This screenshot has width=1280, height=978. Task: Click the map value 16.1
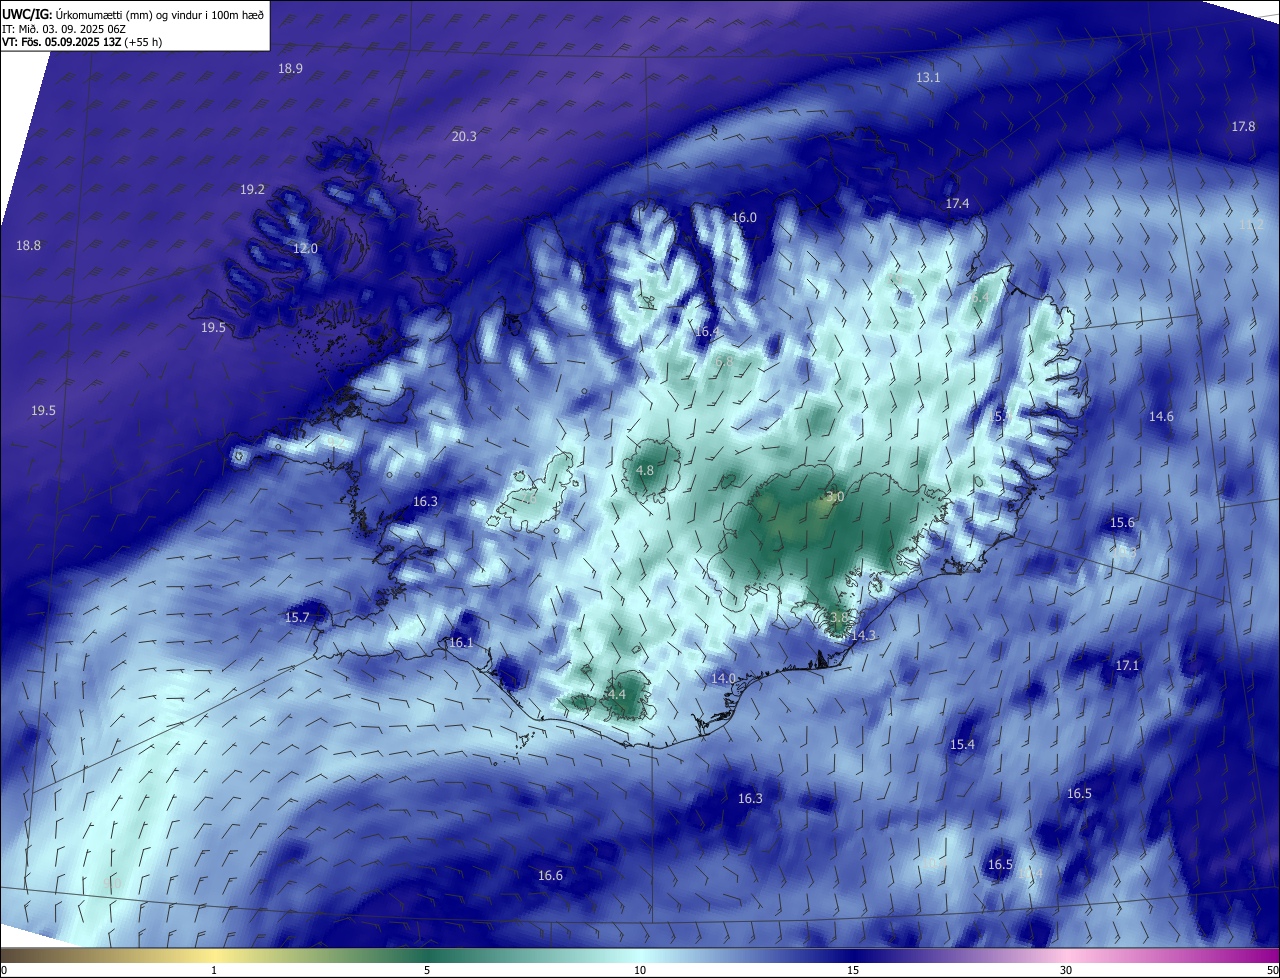click(461, 642)
